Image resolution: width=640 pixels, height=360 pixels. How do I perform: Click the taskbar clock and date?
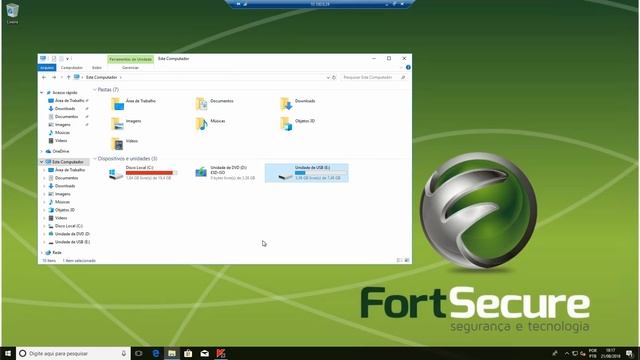(x=610, y=353)
